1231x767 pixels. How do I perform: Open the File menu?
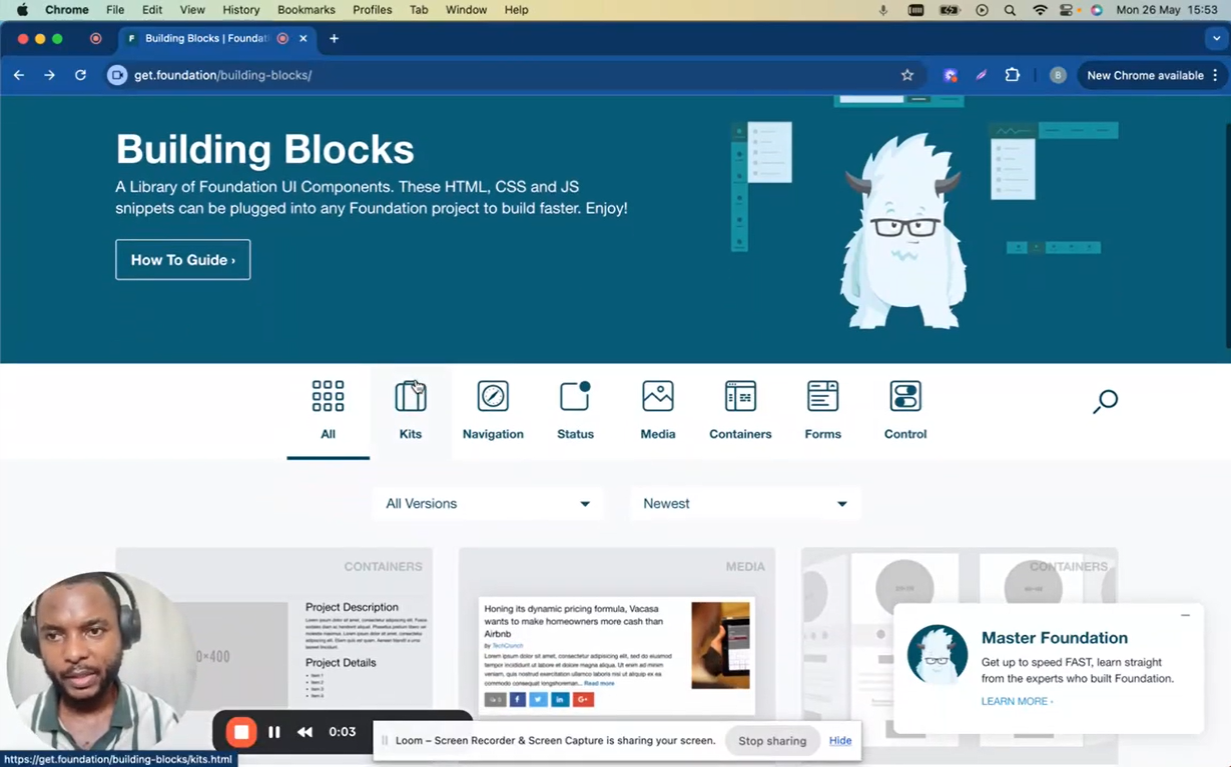pos(115,10)
